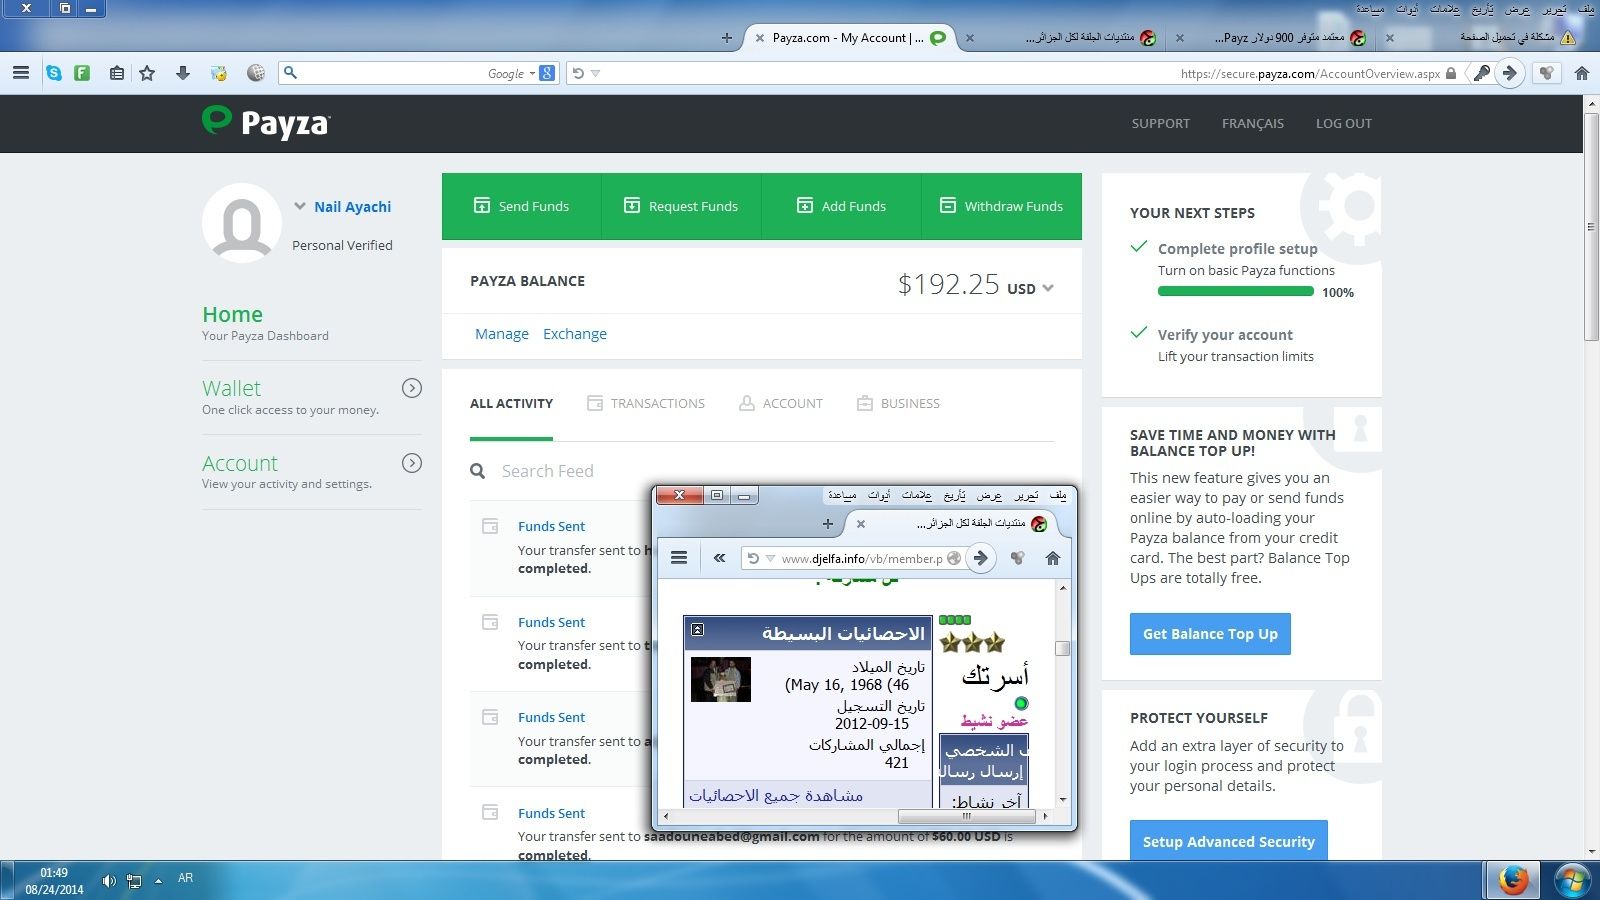Image resolution: width=1600 pixels, height=900 pixels.
Task: Click home icon in small djelfa window
Action: [x=1053, y=558]
